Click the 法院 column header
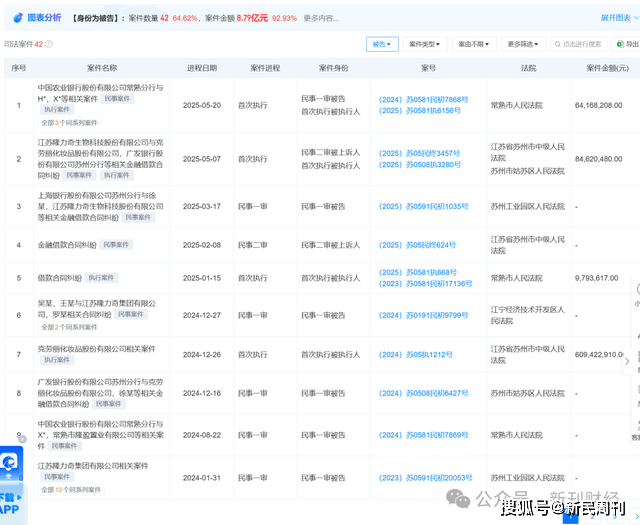The width and height of the screenshot is (640, 525). coord(529,68)
